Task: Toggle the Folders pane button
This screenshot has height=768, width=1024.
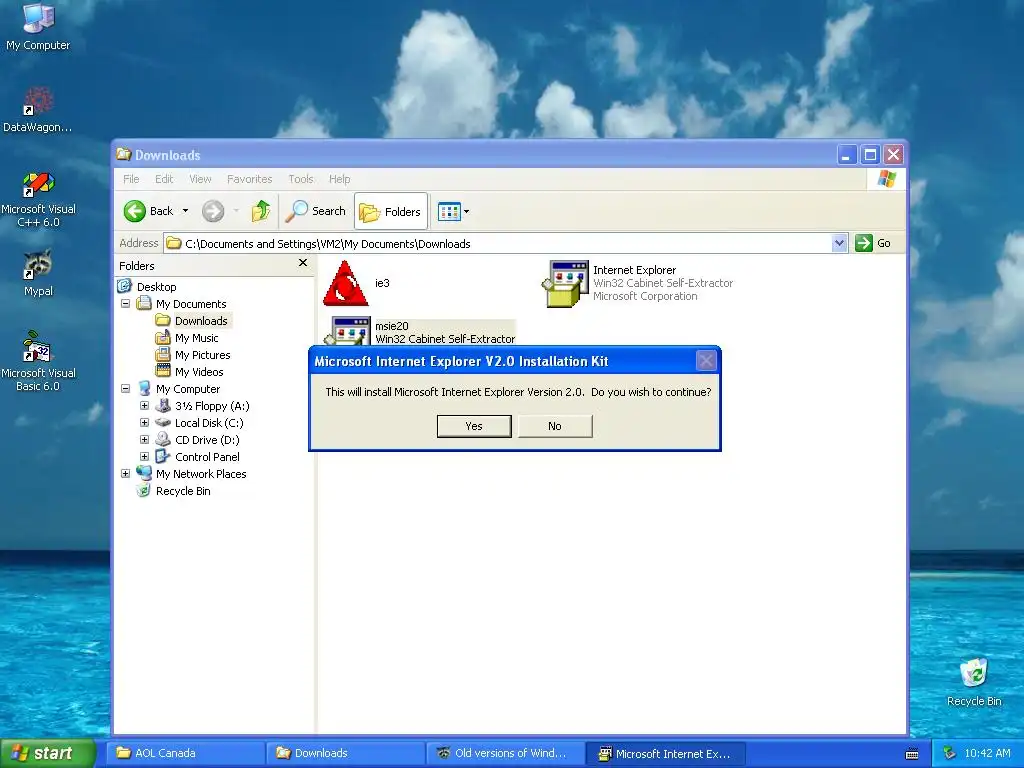Action: pyautogui.click(x=391, y=212)
